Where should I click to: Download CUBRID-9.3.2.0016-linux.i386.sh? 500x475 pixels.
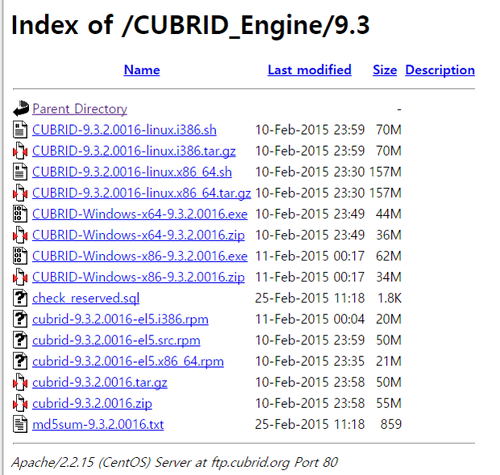[124, 130]
